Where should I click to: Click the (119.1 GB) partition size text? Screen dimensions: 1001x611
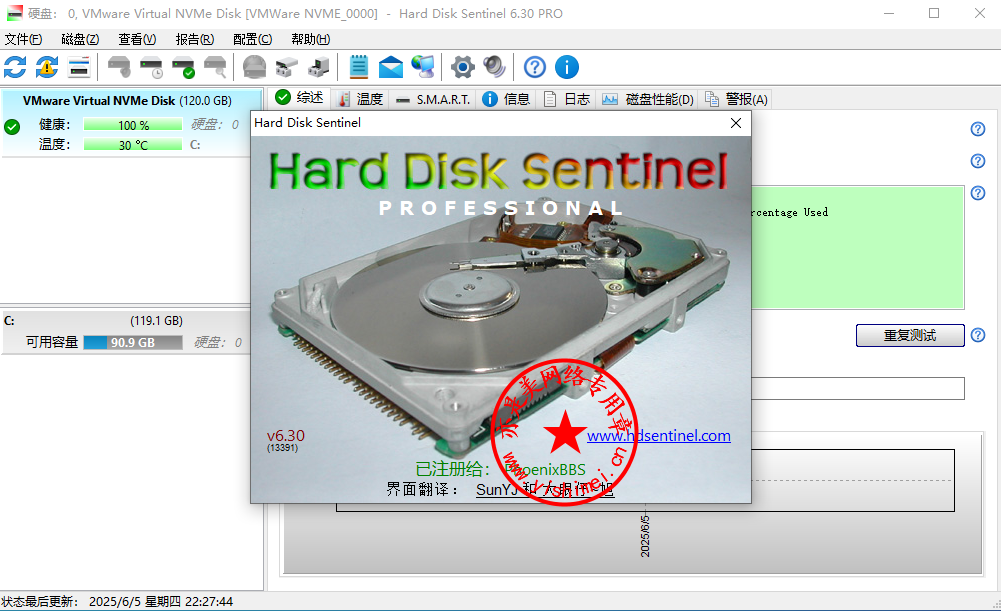point(156,321)
